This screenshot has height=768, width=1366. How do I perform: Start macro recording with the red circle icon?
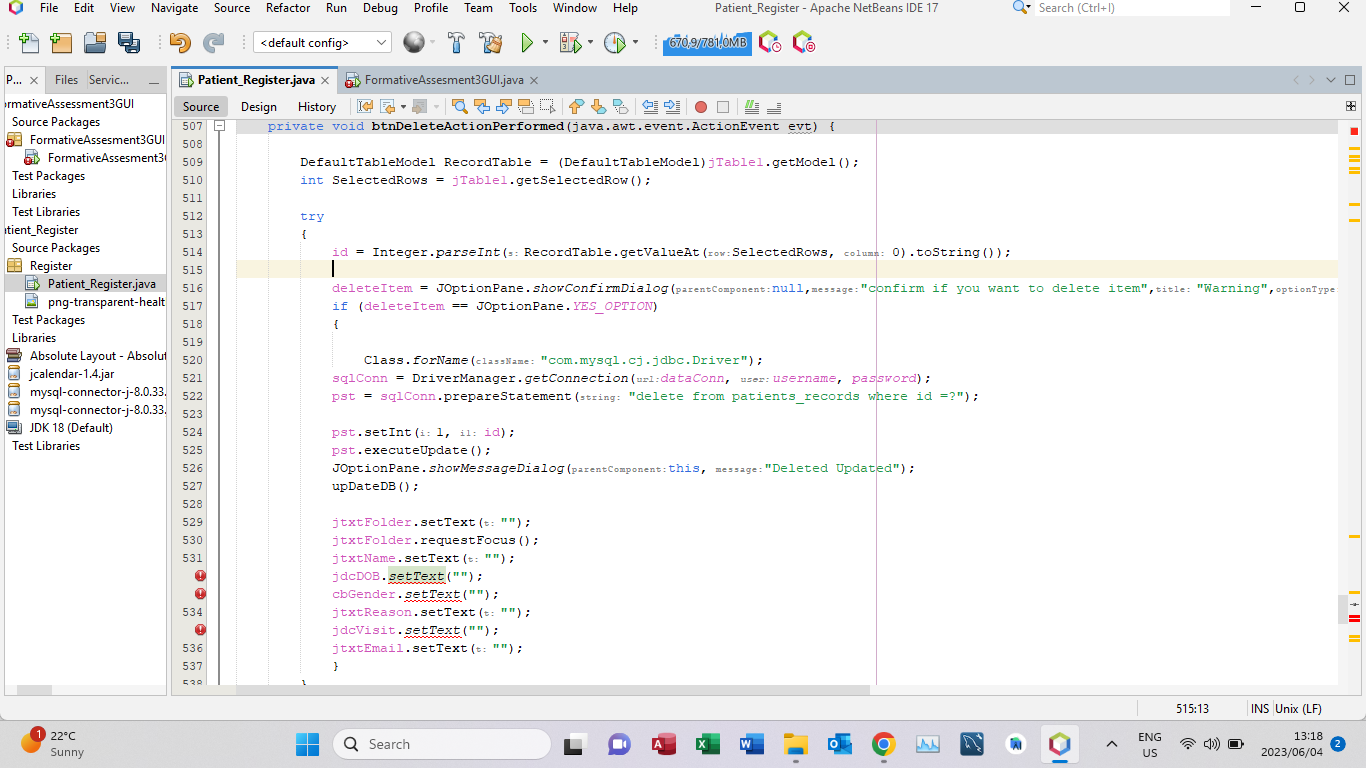(701, 107)
